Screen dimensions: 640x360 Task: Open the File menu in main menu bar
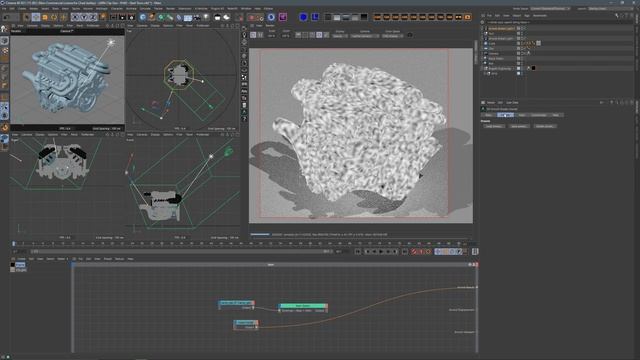click(4, 8)
